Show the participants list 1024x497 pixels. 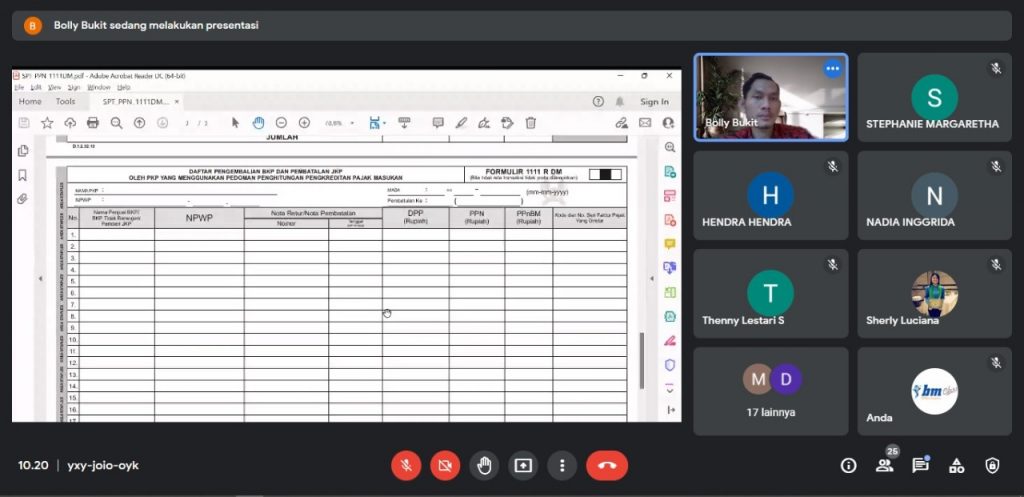(884, 466)
